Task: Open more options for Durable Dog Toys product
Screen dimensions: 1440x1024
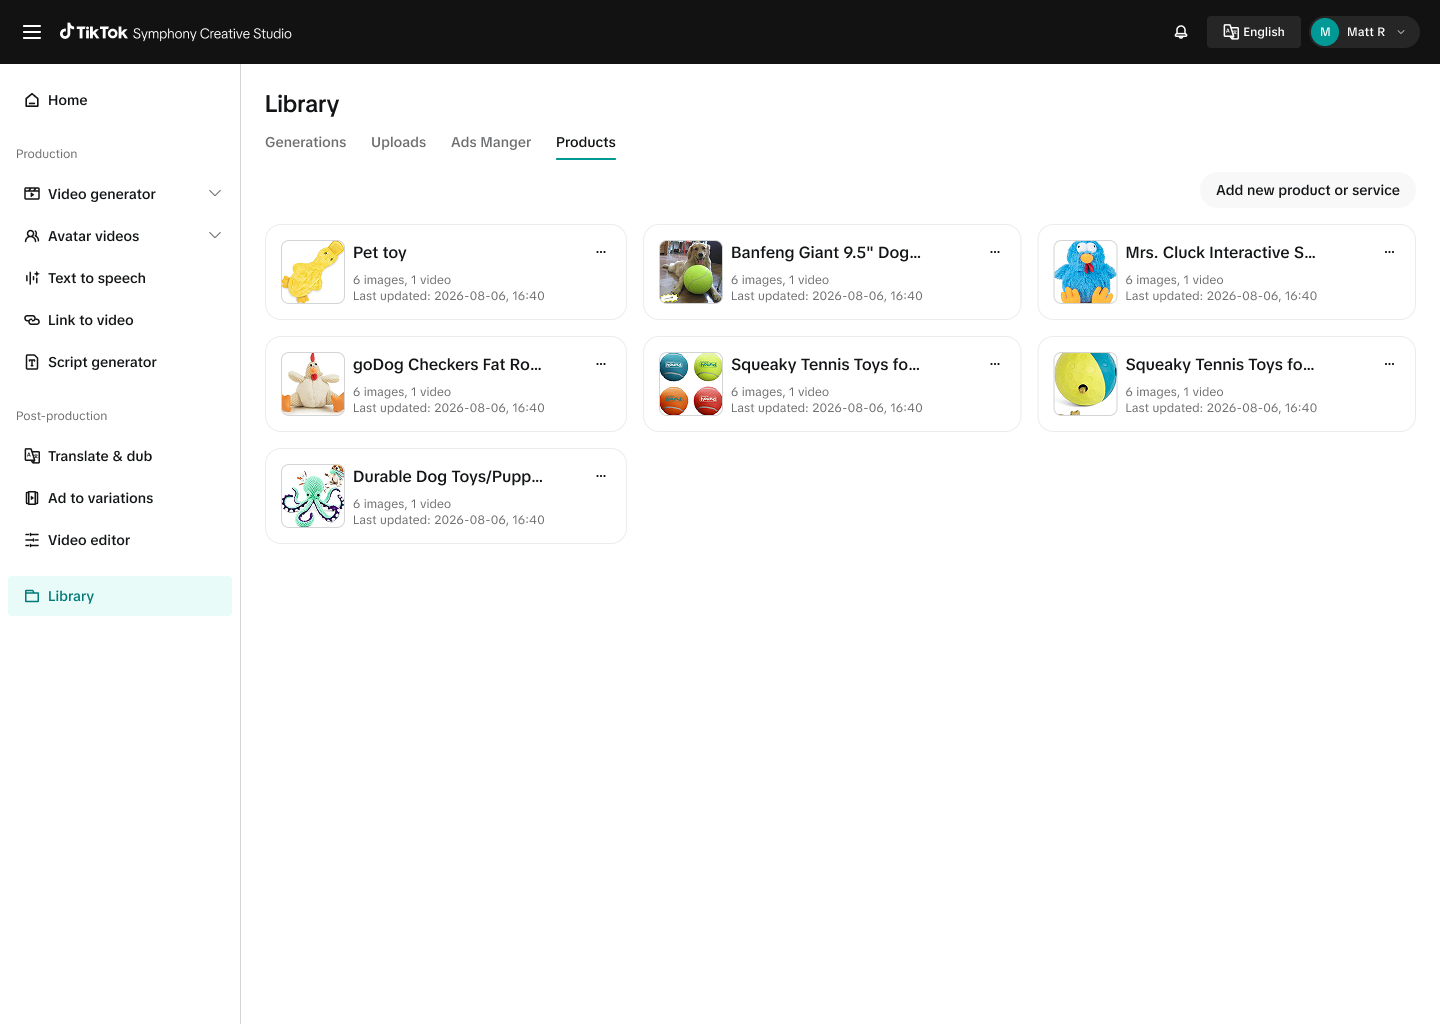Action: click(601, 476)
